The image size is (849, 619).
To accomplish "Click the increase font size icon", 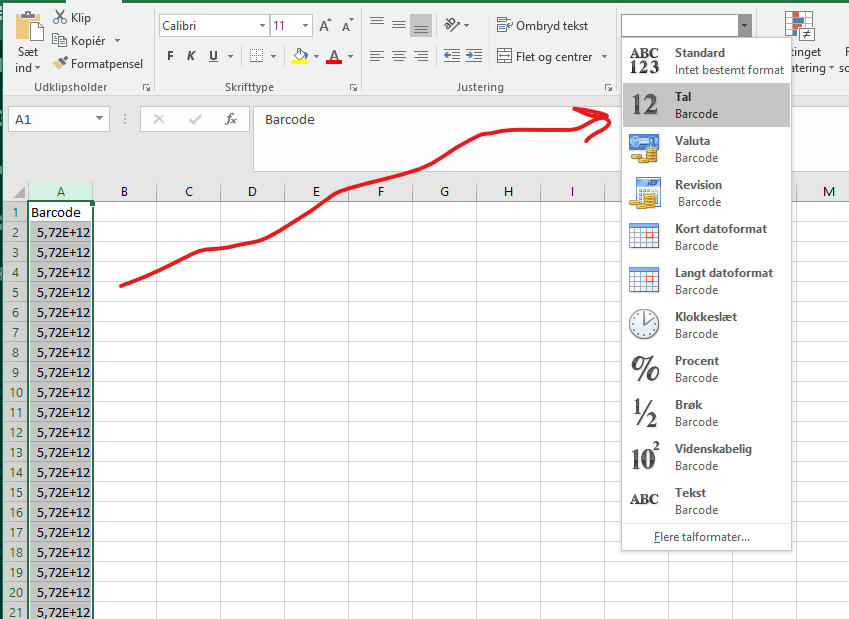I will pos(325,26).
